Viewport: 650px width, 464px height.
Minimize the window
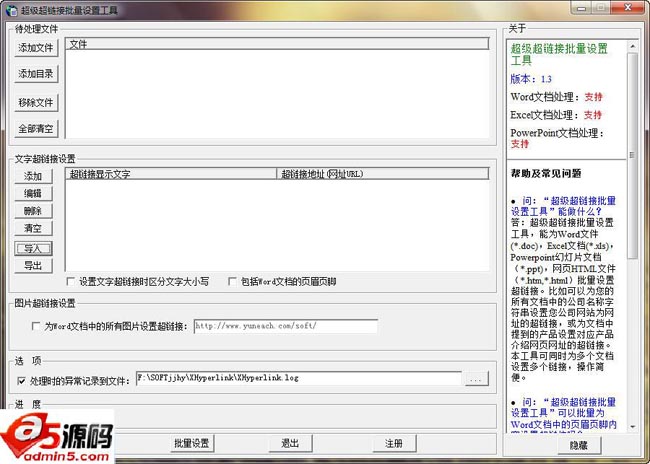tap(582, 8)
